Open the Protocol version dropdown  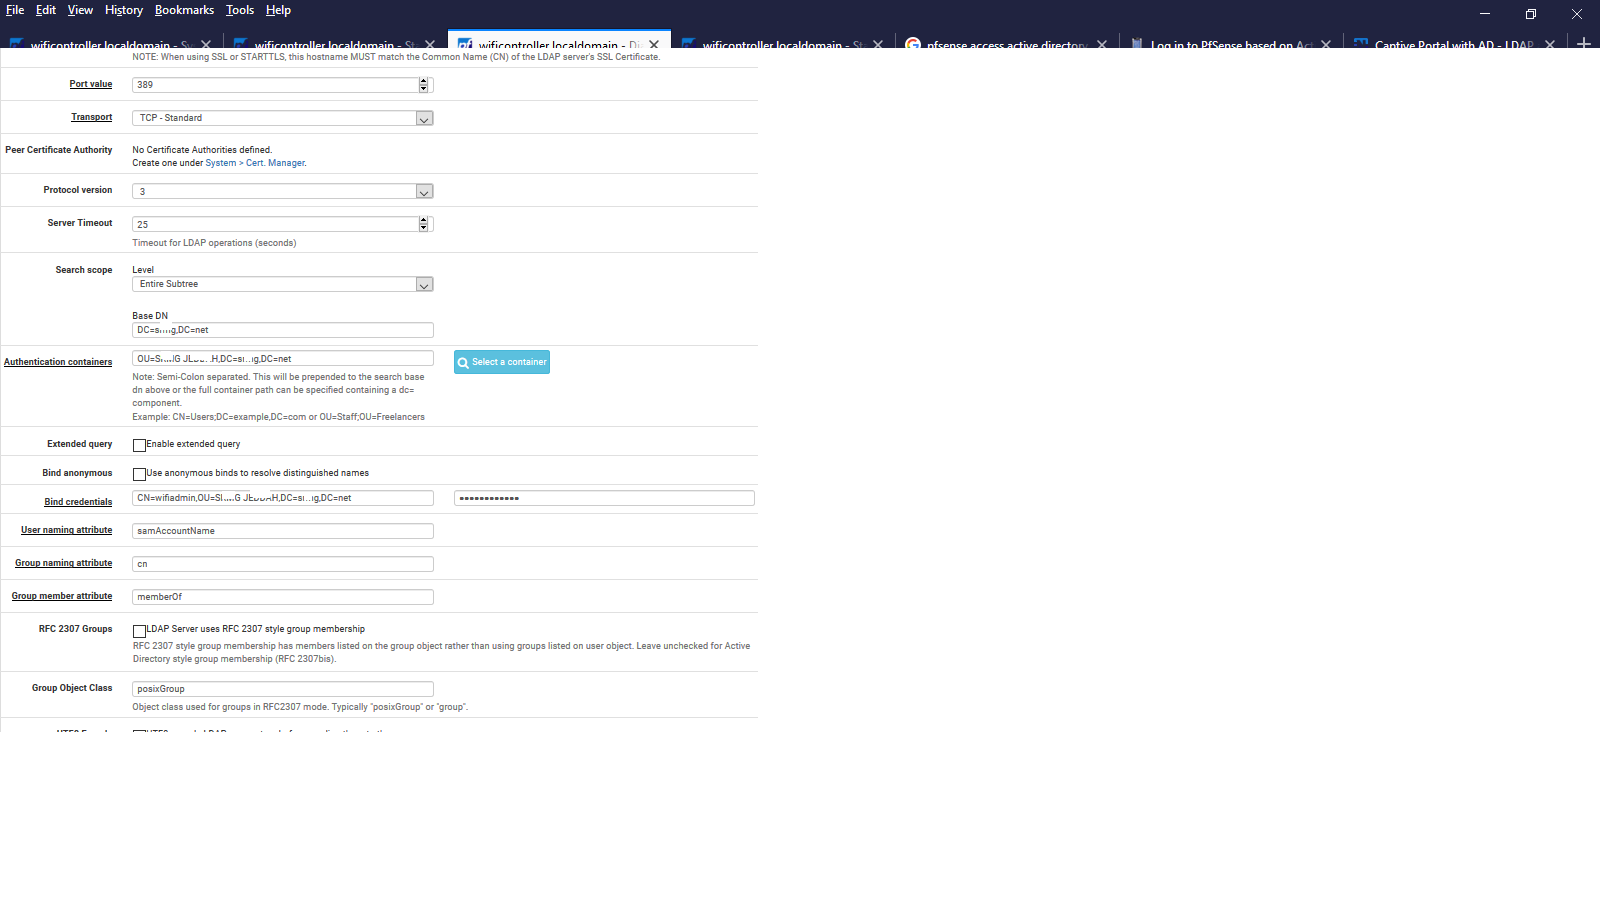(x=283, y=191)
